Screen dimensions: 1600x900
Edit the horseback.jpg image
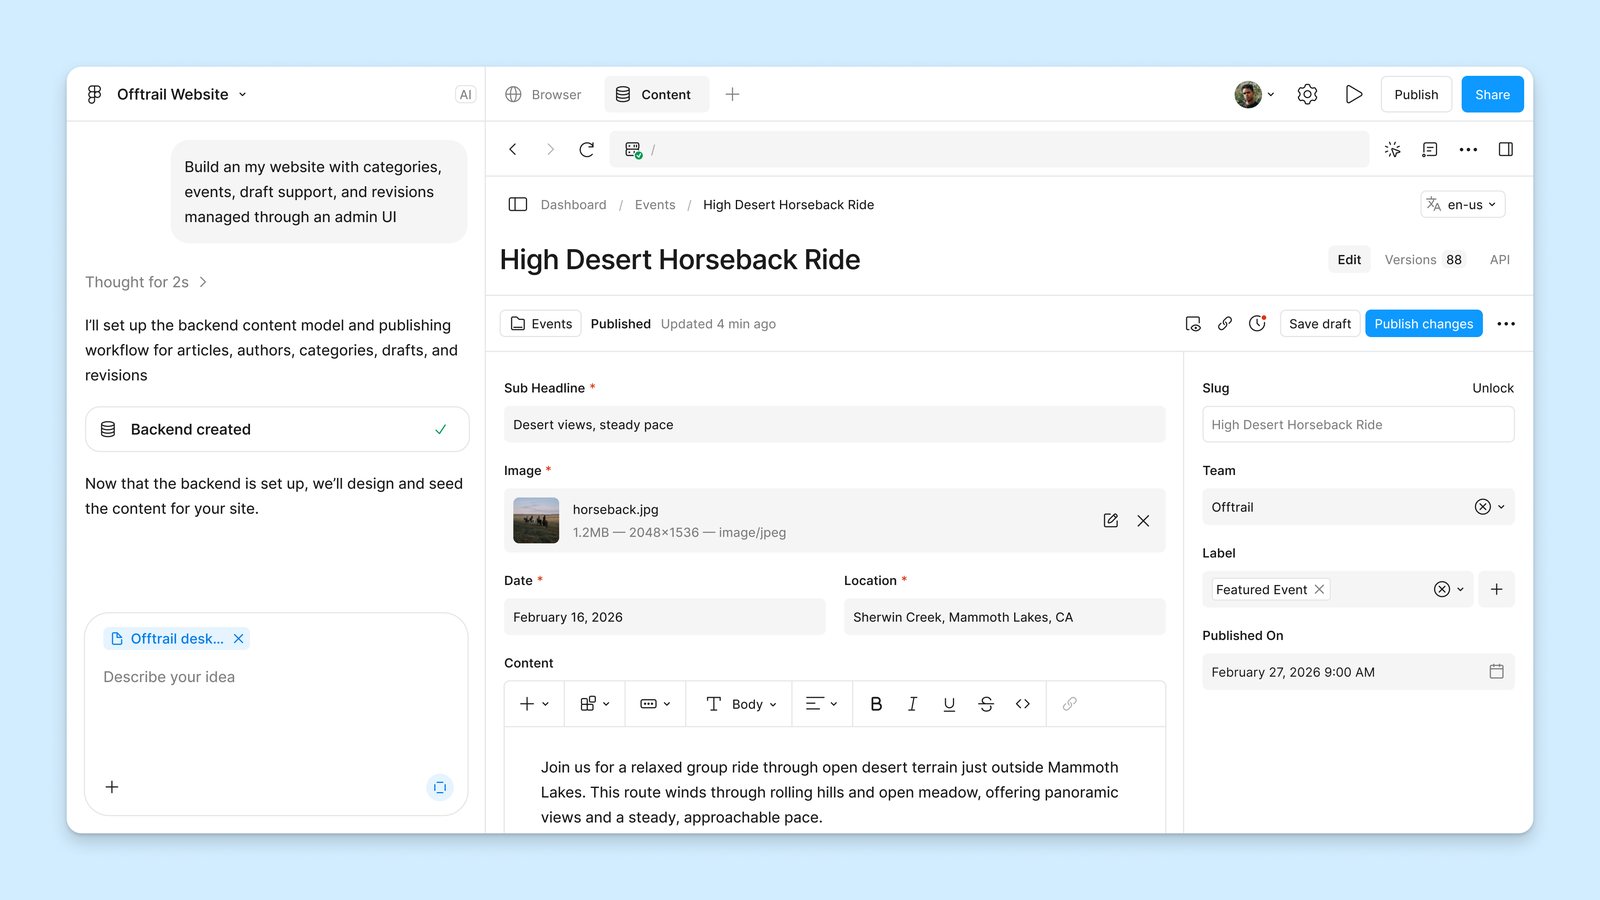(x=1110, y=520)
